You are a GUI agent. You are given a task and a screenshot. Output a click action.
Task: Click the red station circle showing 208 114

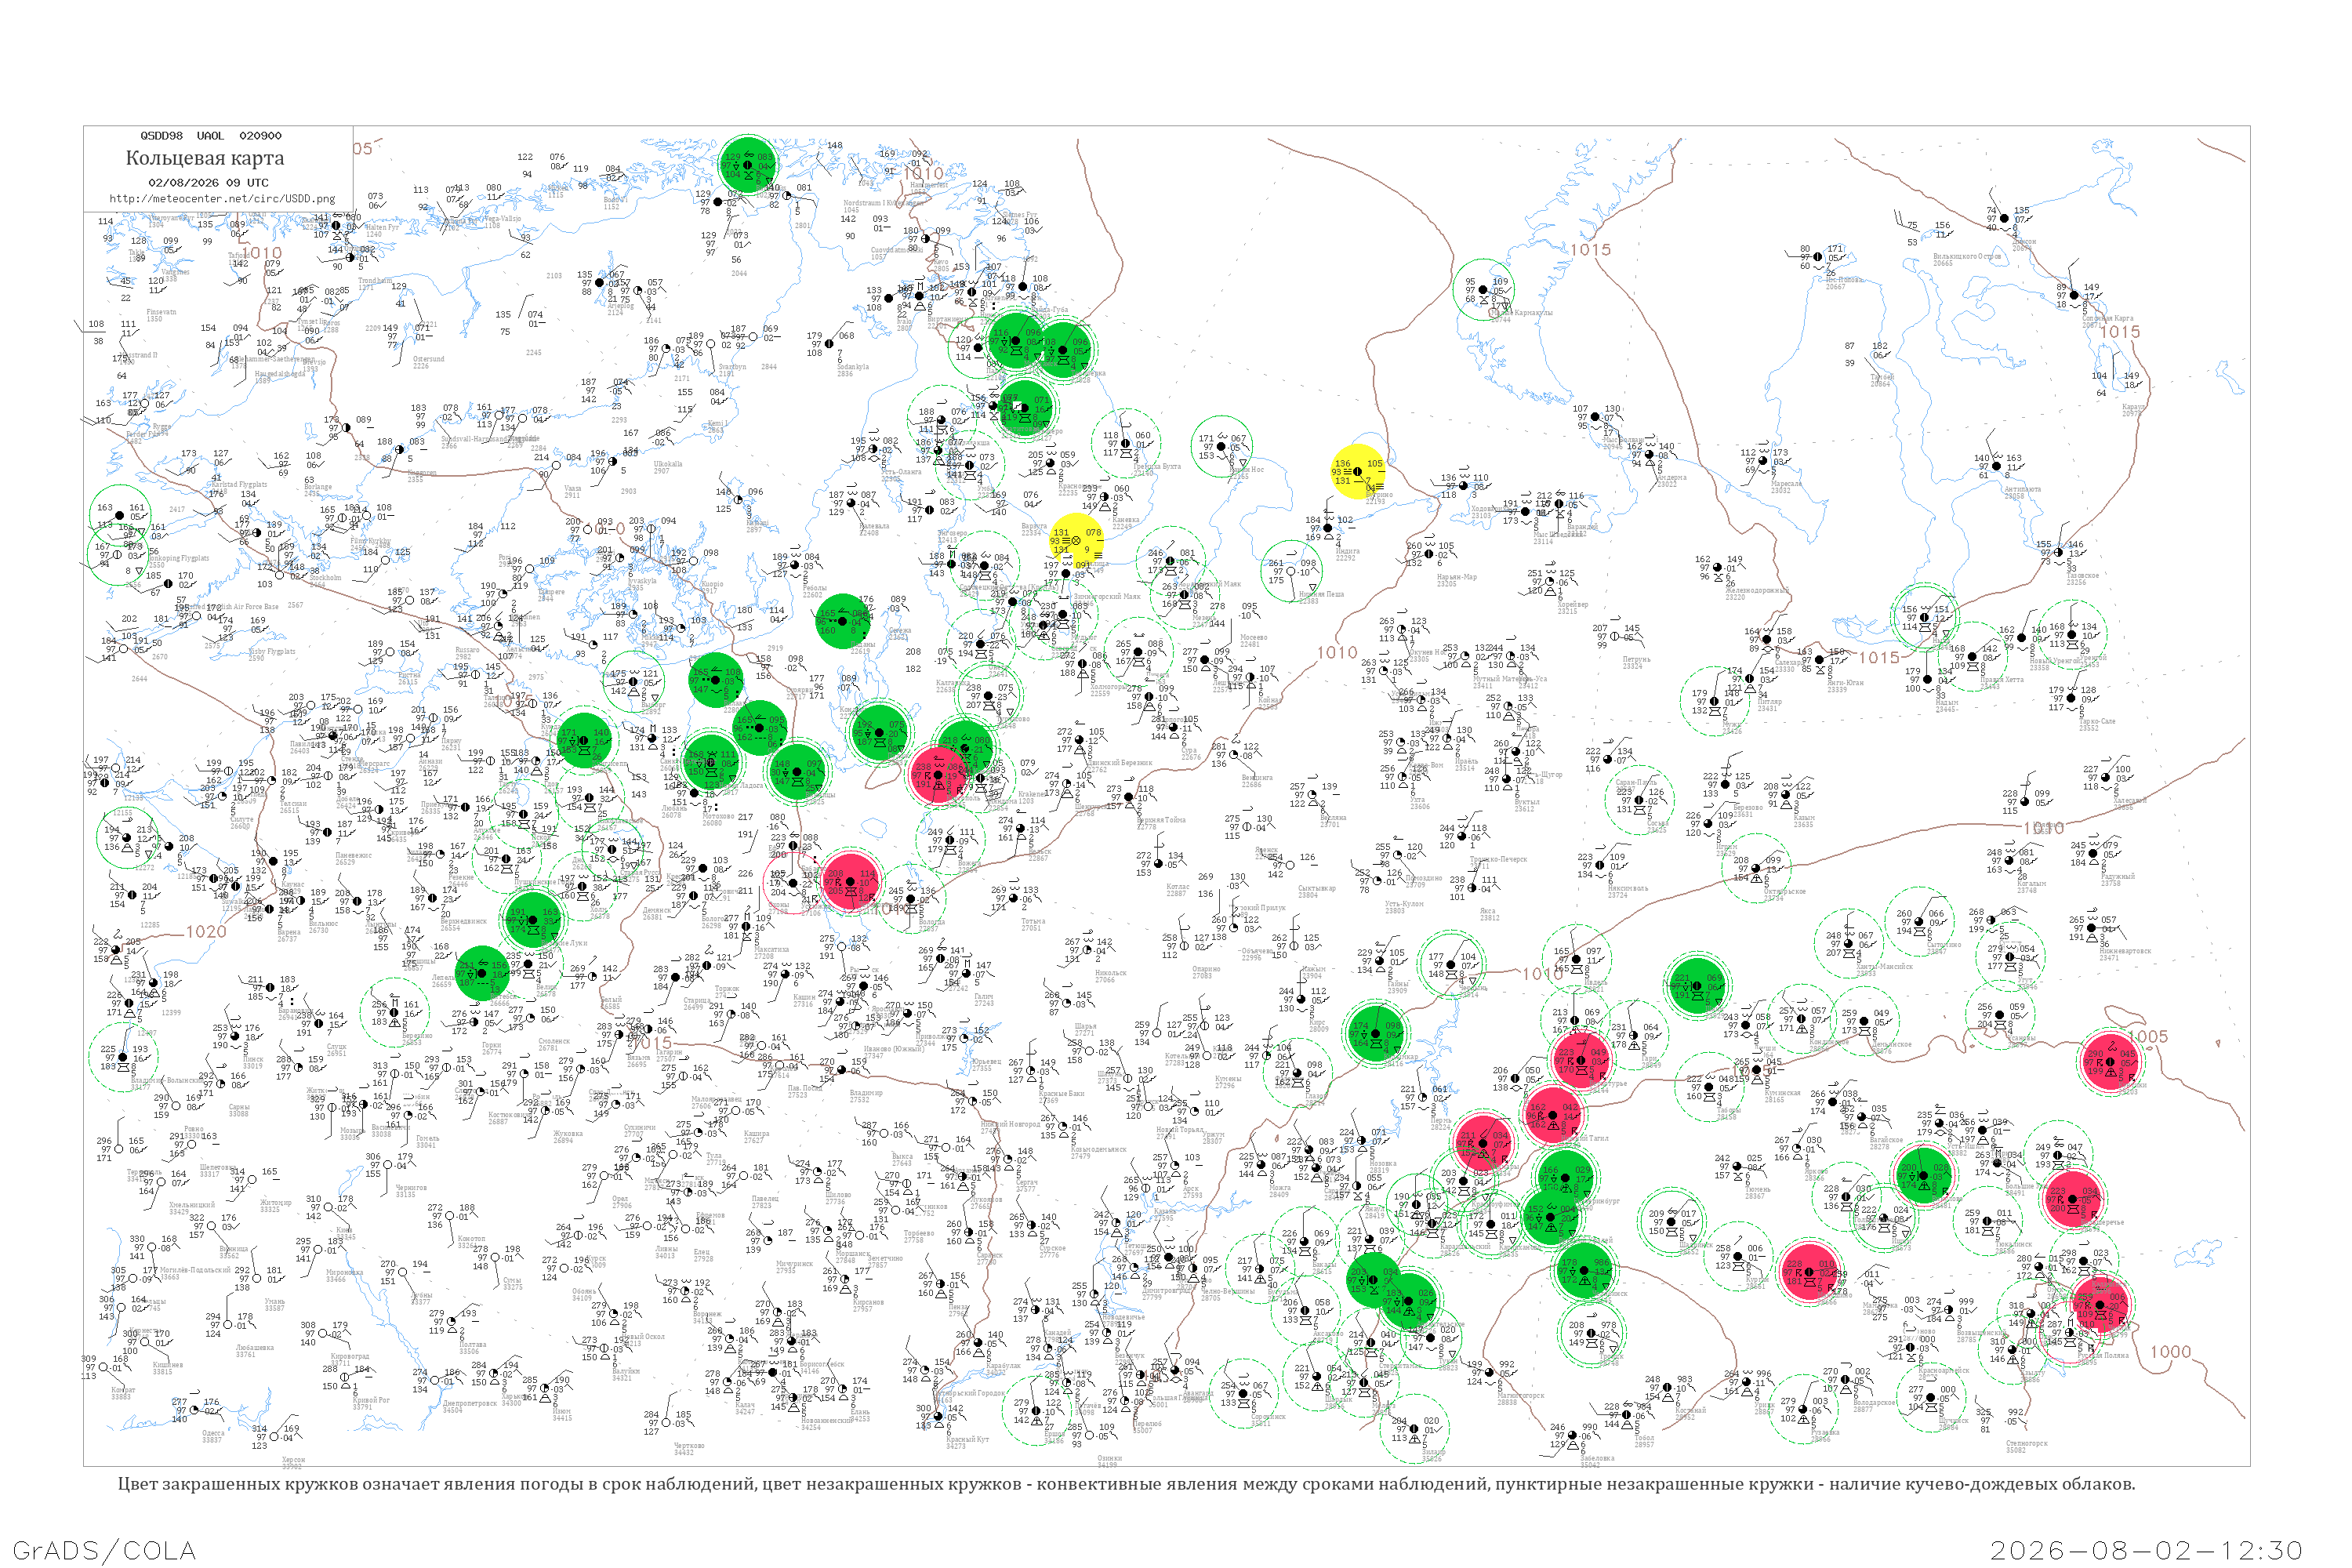(850, 881)
